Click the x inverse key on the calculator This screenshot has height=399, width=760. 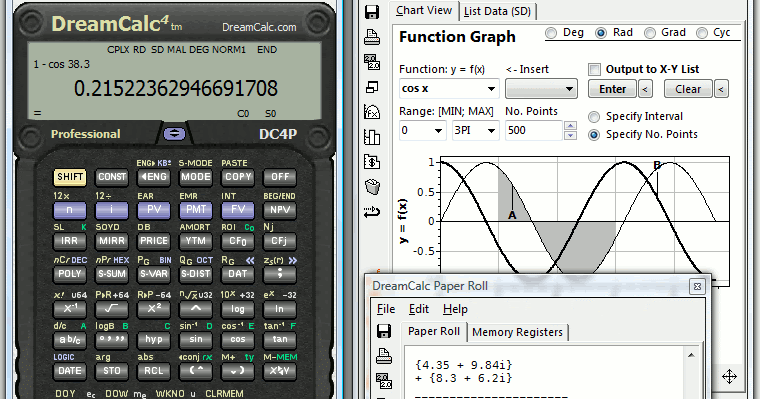coord(70,309)
